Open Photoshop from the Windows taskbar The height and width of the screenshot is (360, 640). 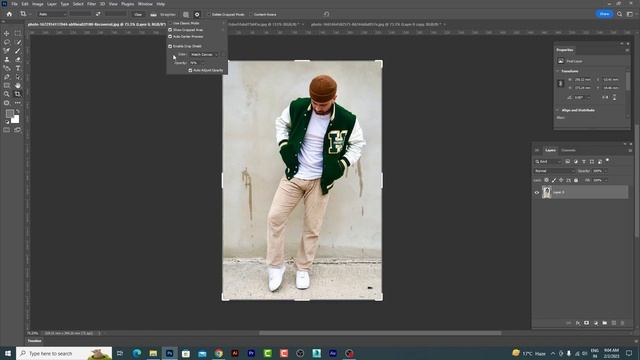click(x=169, y=353)
